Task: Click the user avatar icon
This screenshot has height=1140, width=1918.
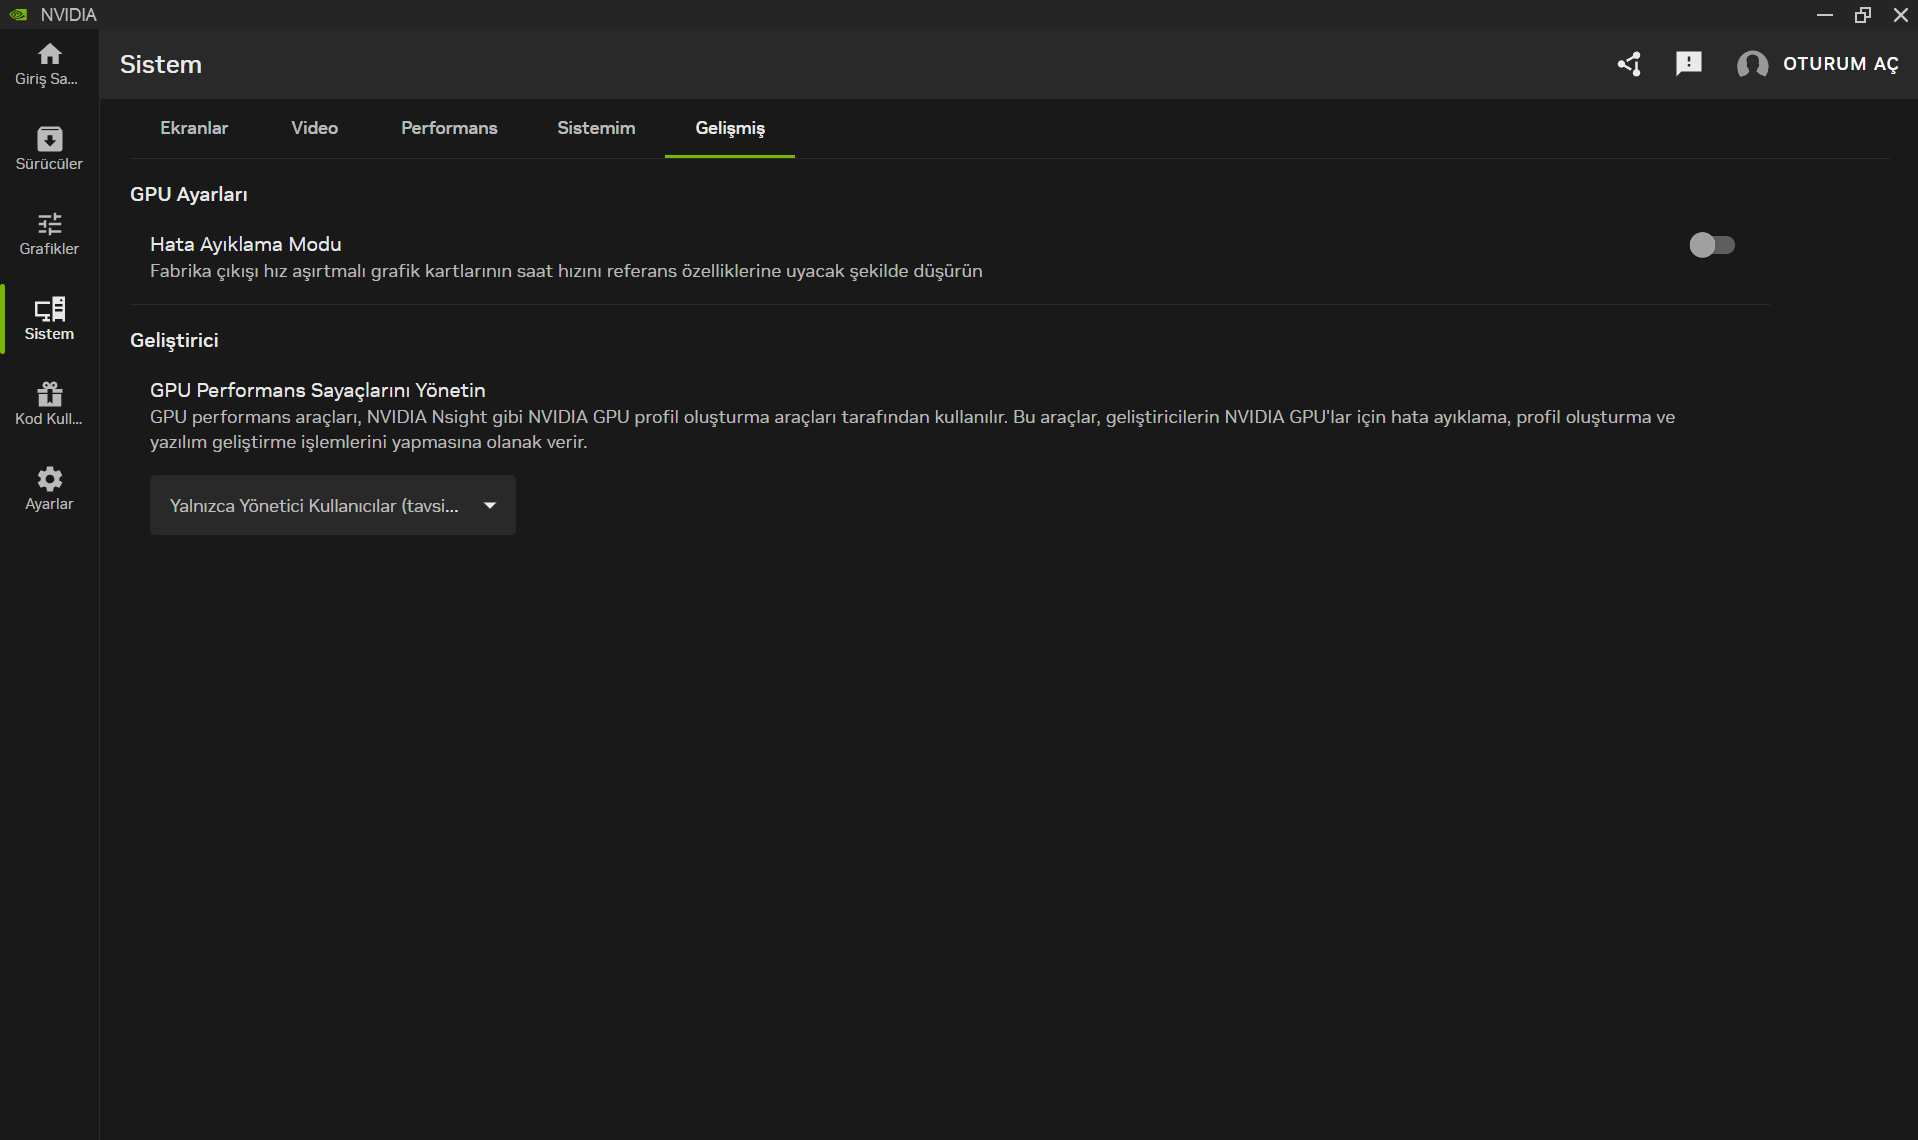Action: pyautogui.click(x=1752, y=64)
